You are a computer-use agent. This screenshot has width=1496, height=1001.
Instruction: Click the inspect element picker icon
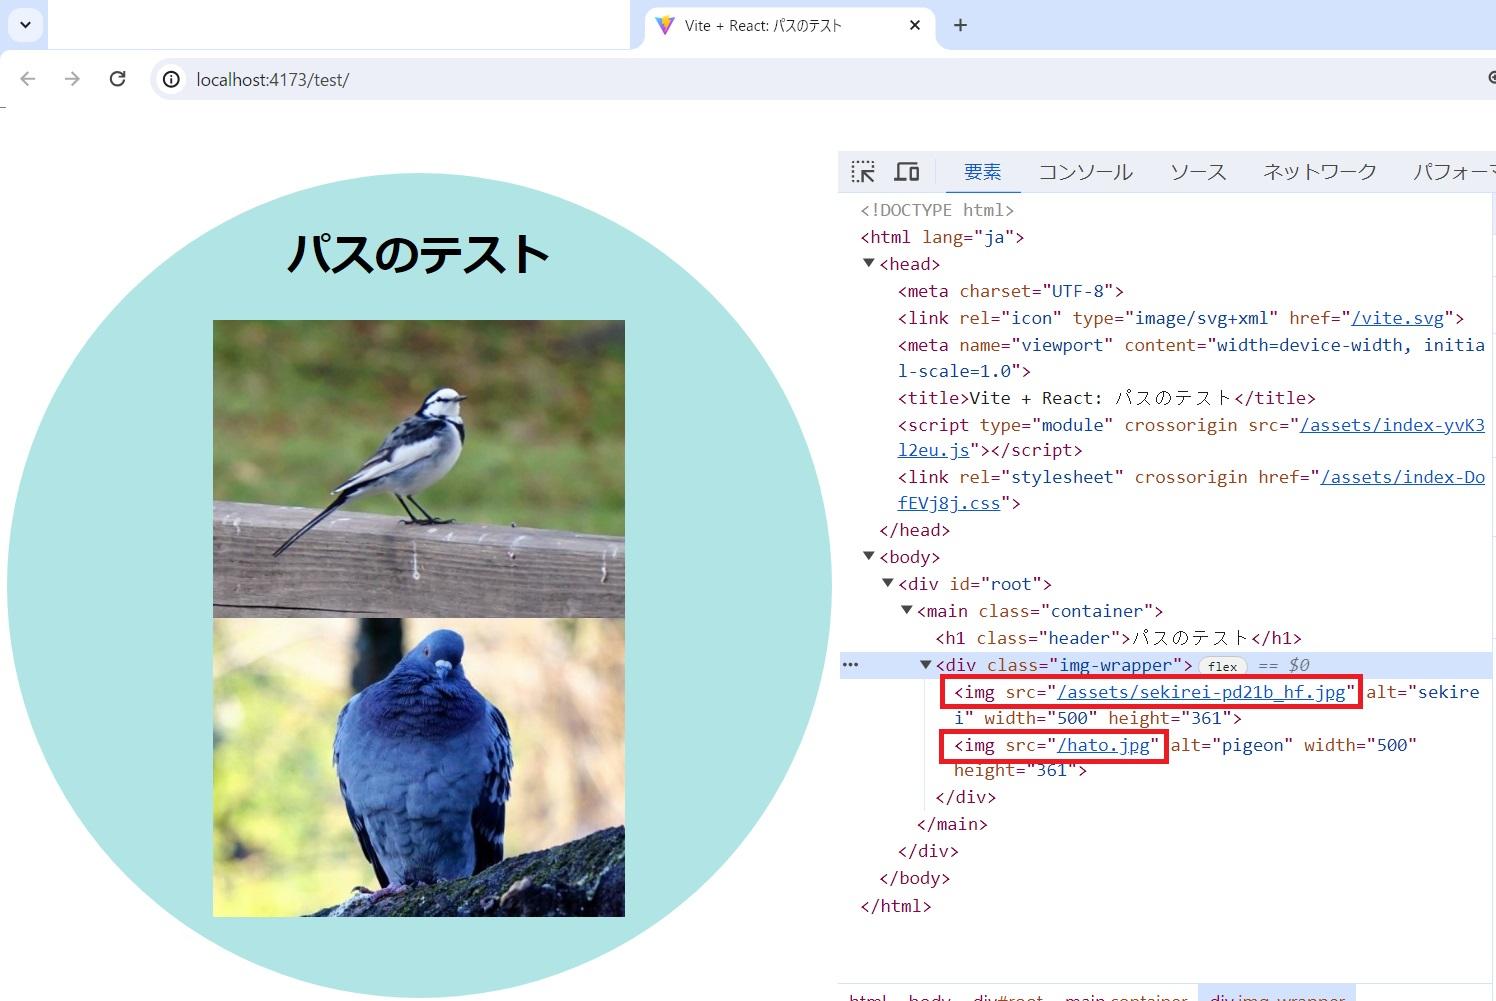863,172
